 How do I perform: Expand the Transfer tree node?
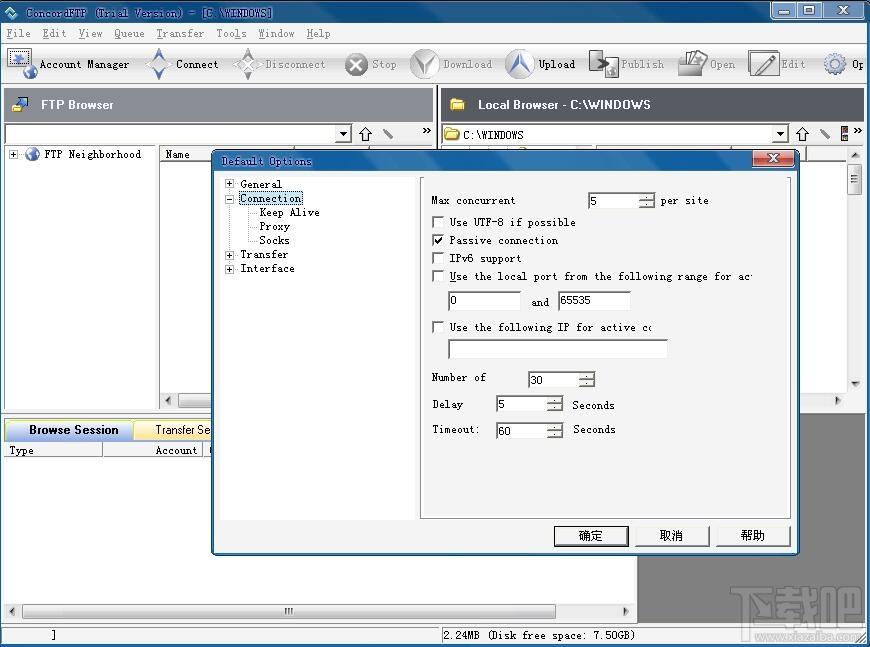tap(230, 255)
